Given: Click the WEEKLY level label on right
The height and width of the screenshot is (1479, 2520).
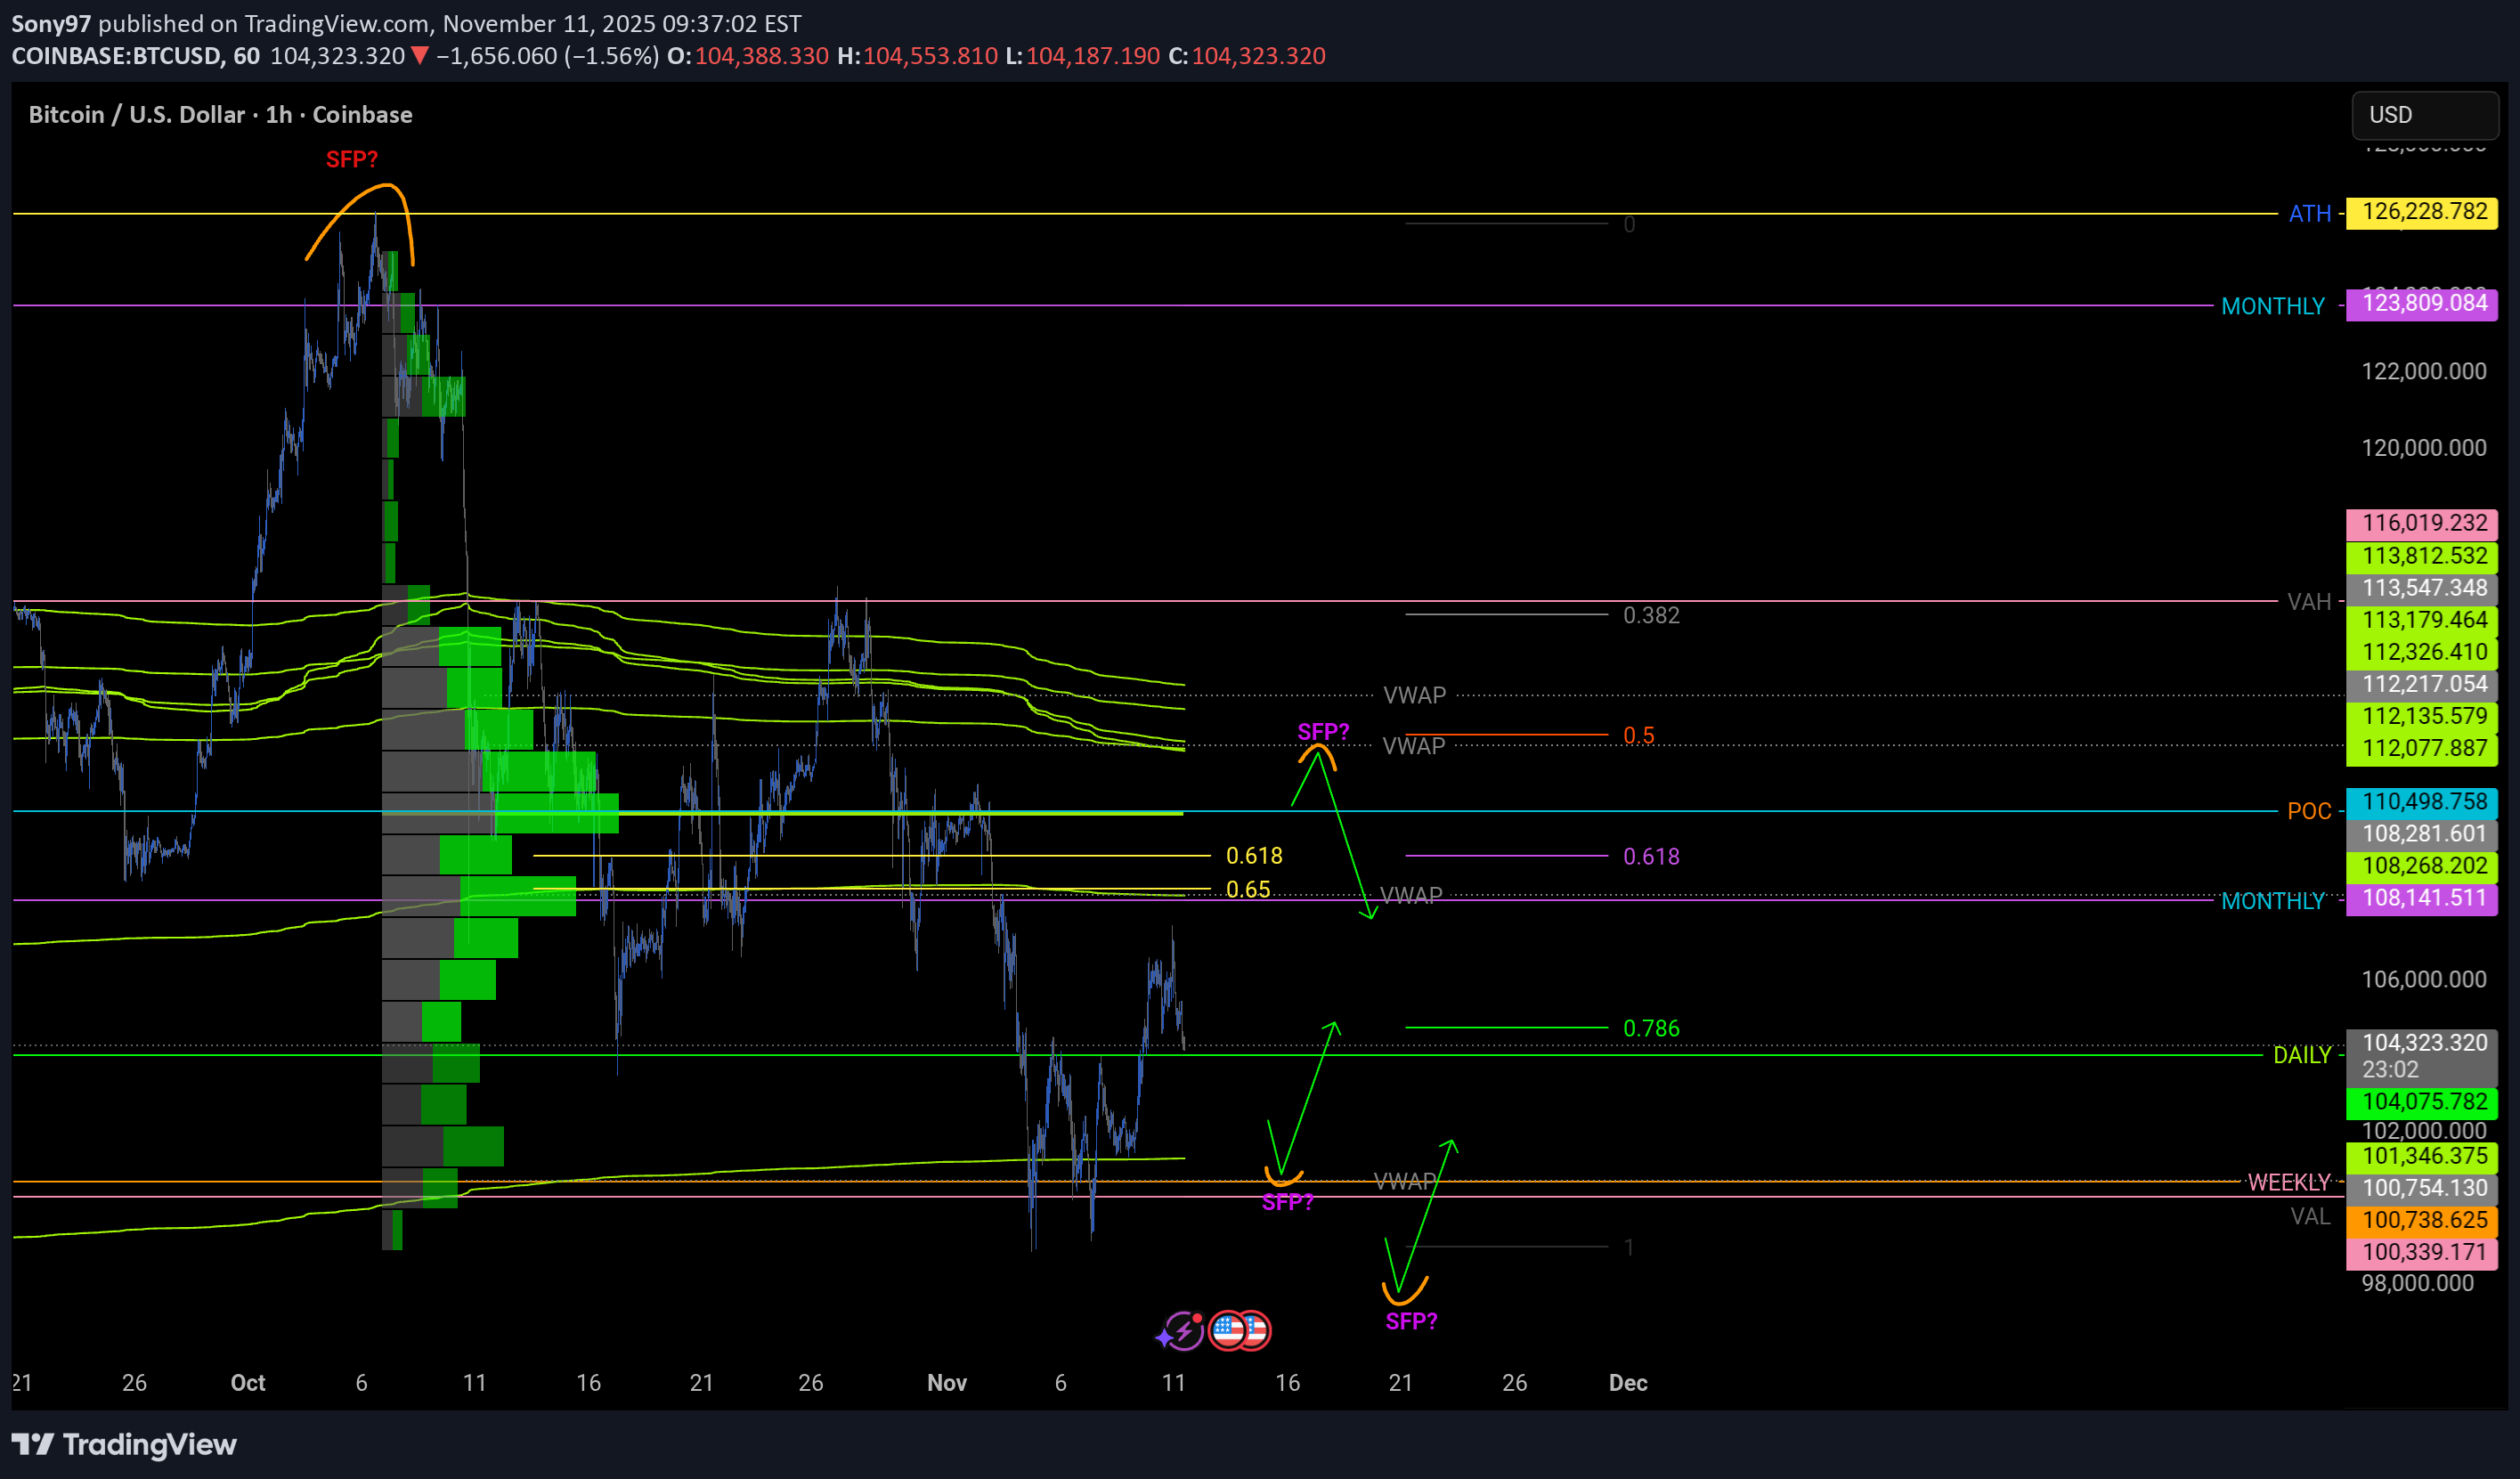Looking at the screenshot, I should point(2288,1183).
